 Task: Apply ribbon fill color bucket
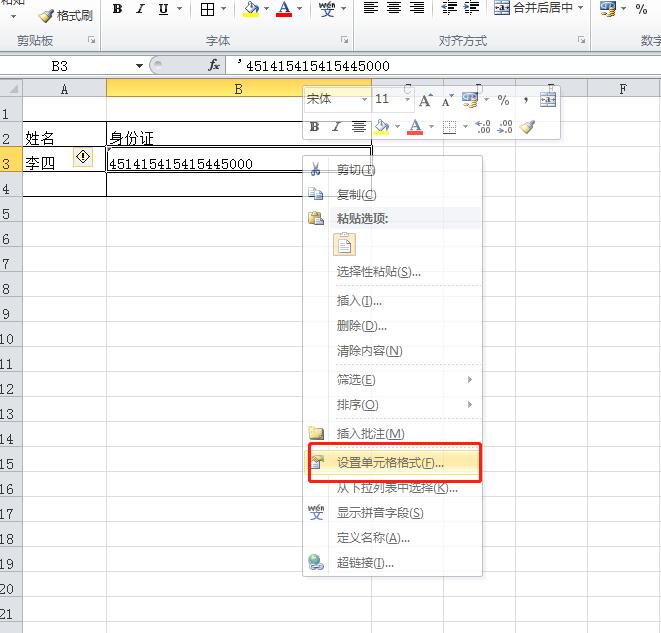251,9
